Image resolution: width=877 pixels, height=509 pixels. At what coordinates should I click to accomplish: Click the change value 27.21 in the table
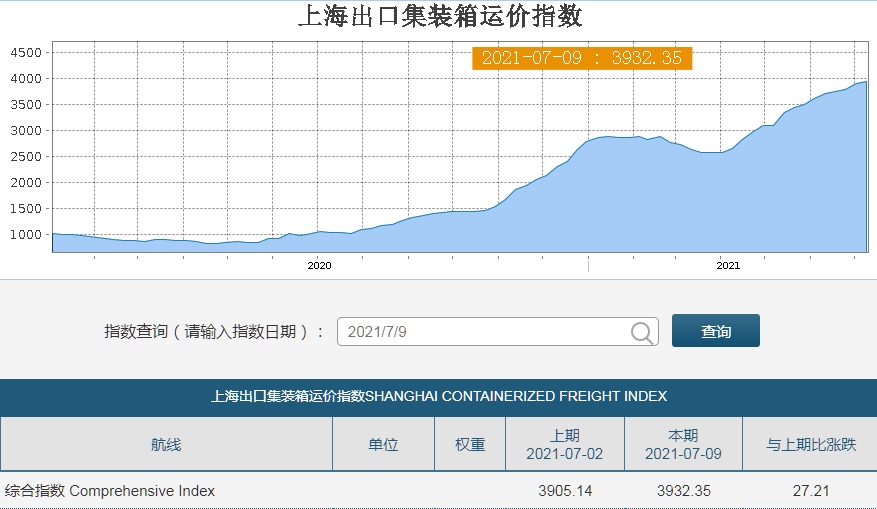pos(811,491)
